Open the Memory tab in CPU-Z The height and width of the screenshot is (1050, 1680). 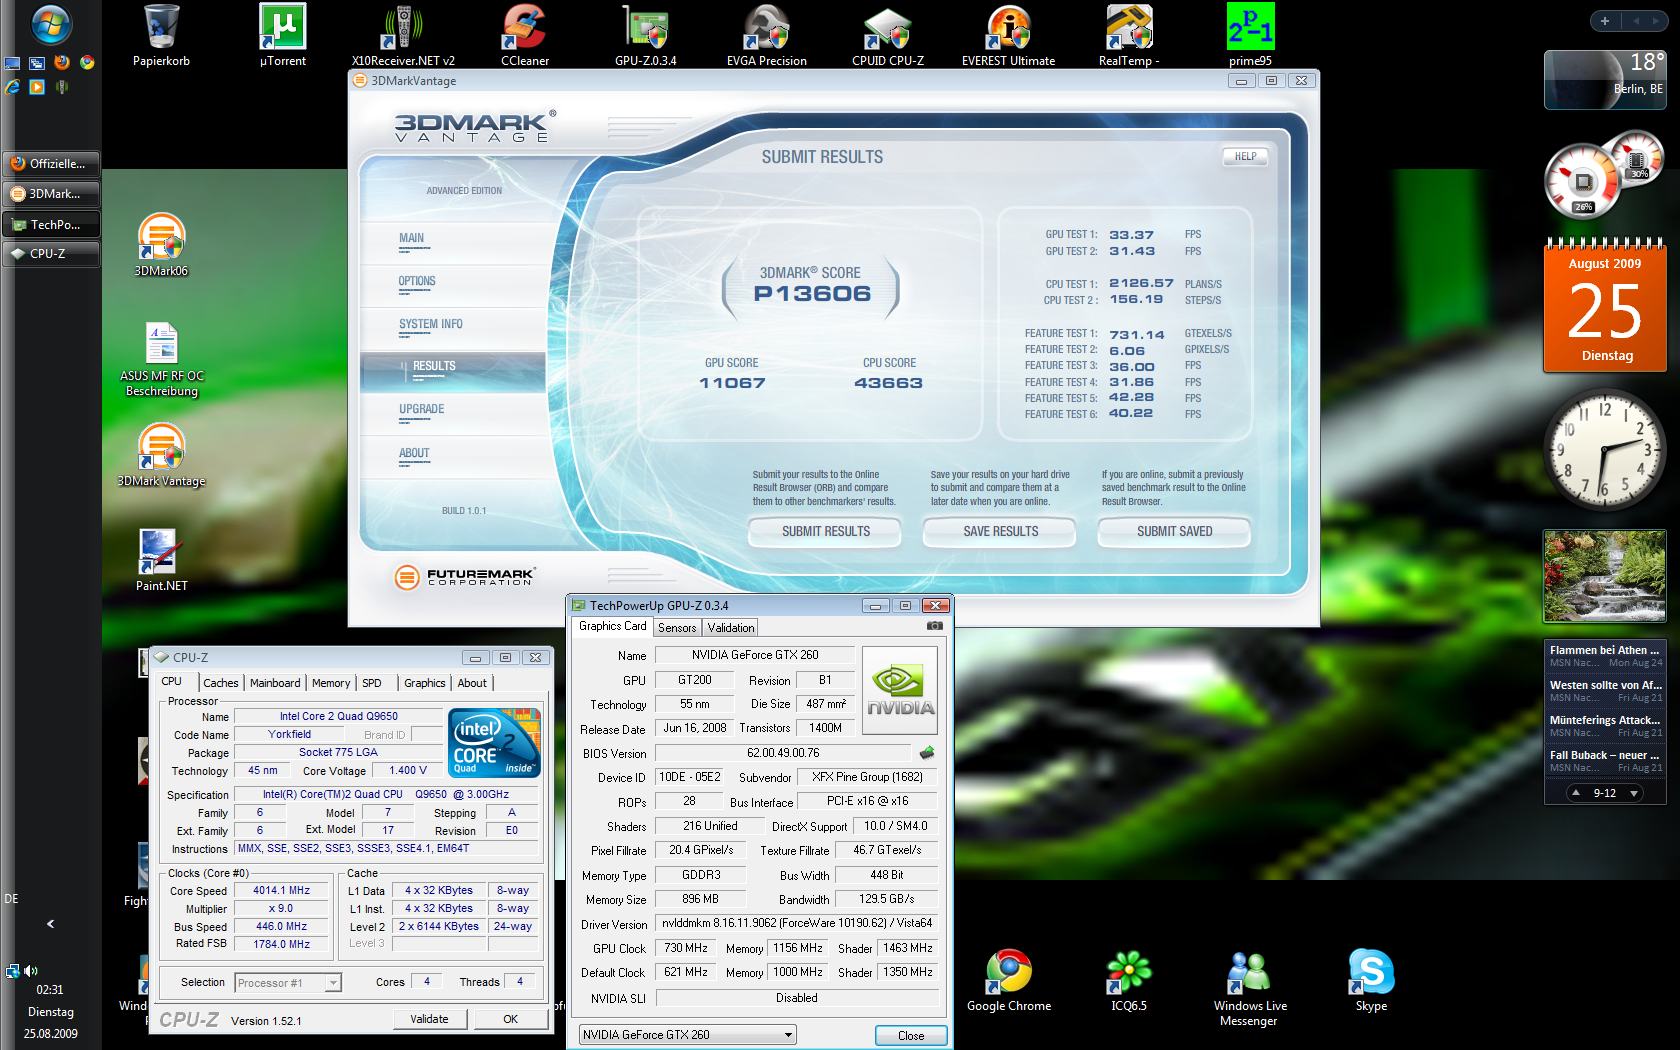pos(331,683)
